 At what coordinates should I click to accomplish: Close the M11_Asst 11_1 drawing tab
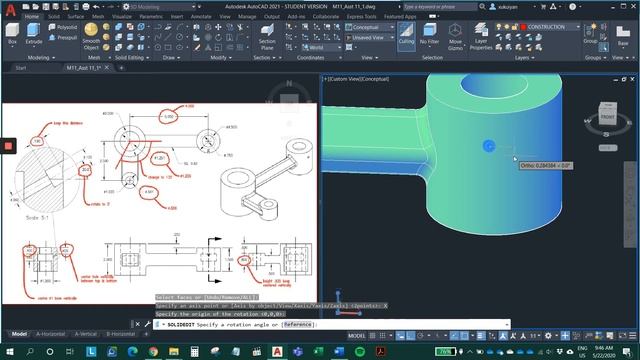tap(107, 68)
